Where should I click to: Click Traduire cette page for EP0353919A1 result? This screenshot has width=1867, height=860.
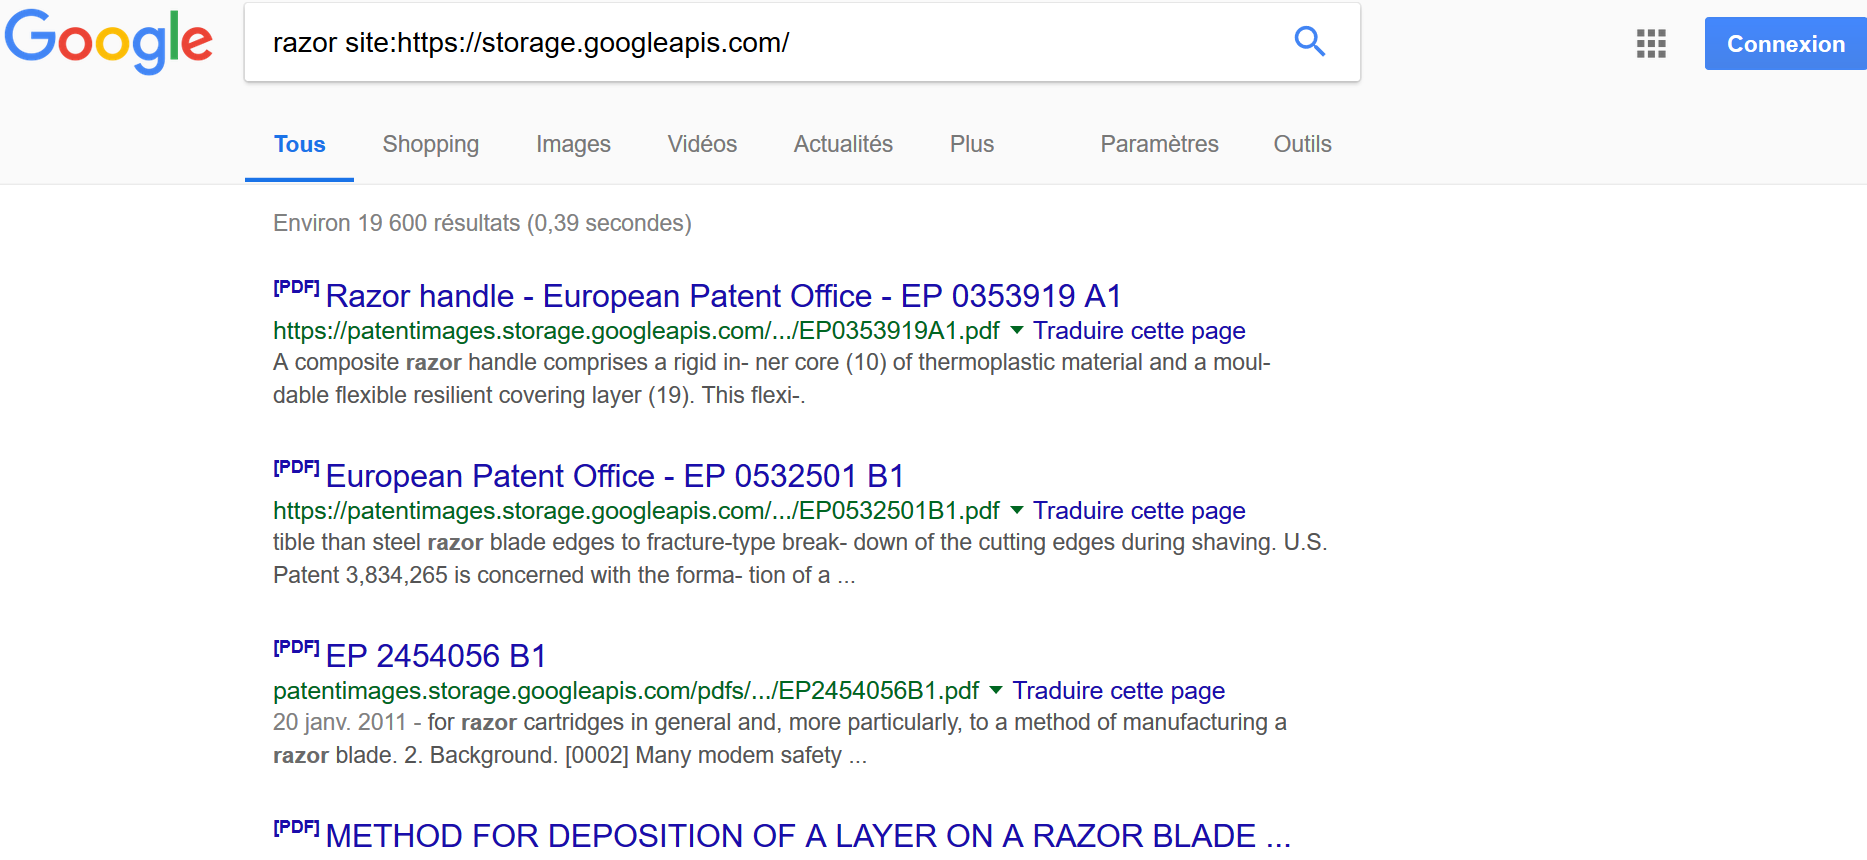coord(1139,331)
